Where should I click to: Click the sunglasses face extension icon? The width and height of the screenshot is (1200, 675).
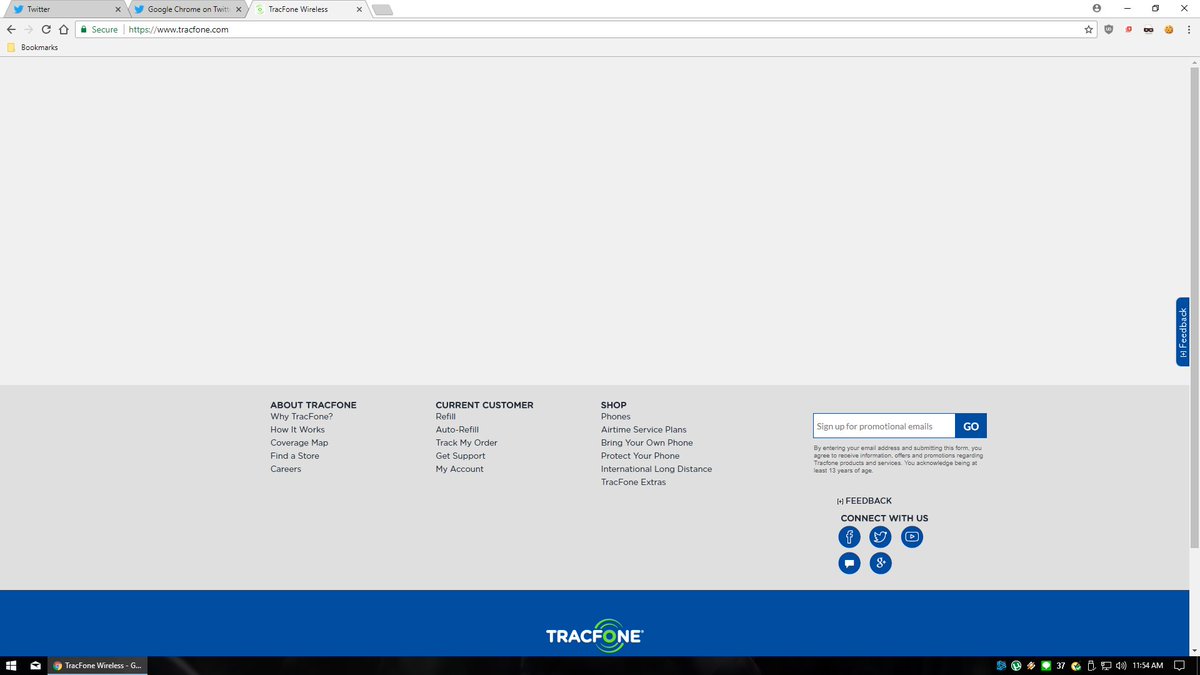(x=1148, y=30)
